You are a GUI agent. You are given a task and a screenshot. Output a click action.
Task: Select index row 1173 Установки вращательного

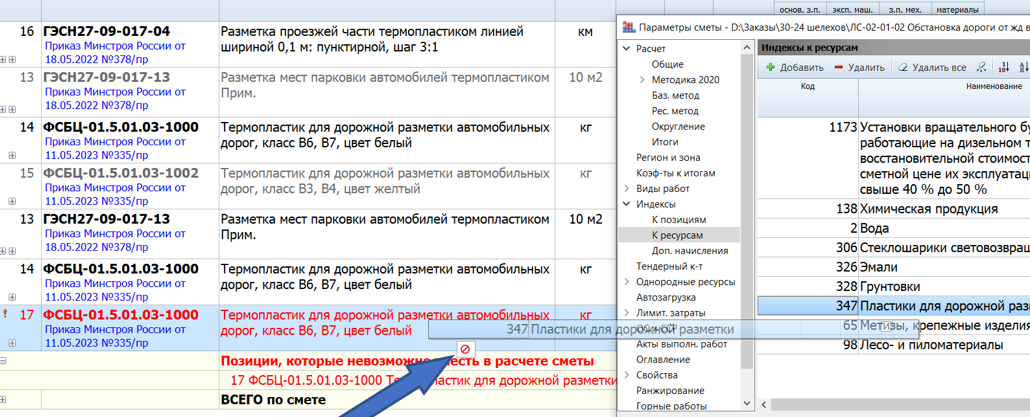point(894,158)
